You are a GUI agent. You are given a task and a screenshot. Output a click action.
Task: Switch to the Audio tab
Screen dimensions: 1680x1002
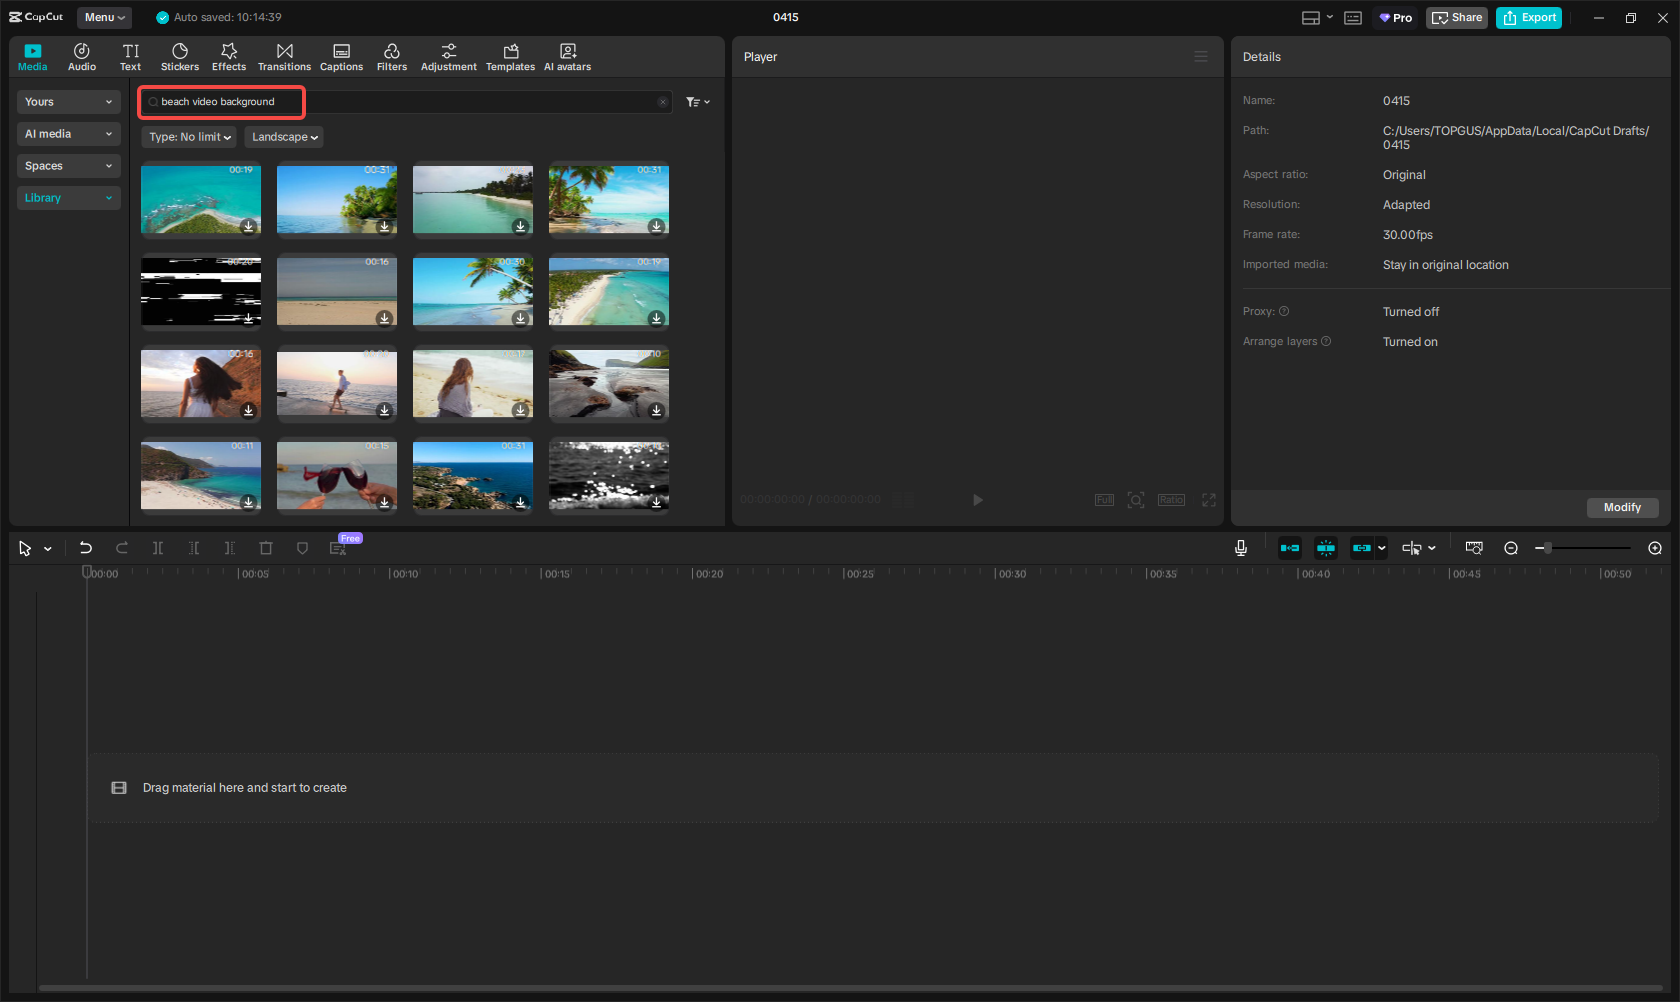(82, 57)
